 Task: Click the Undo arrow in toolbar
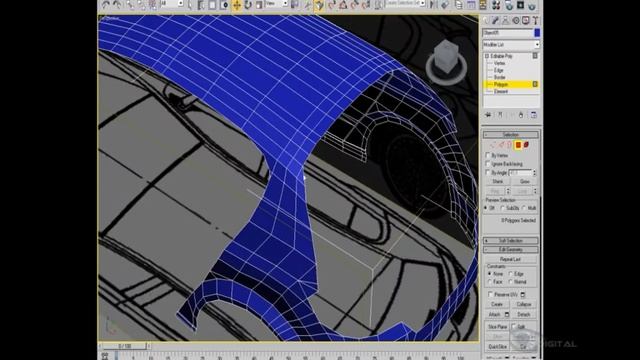[x=106, y=5]
